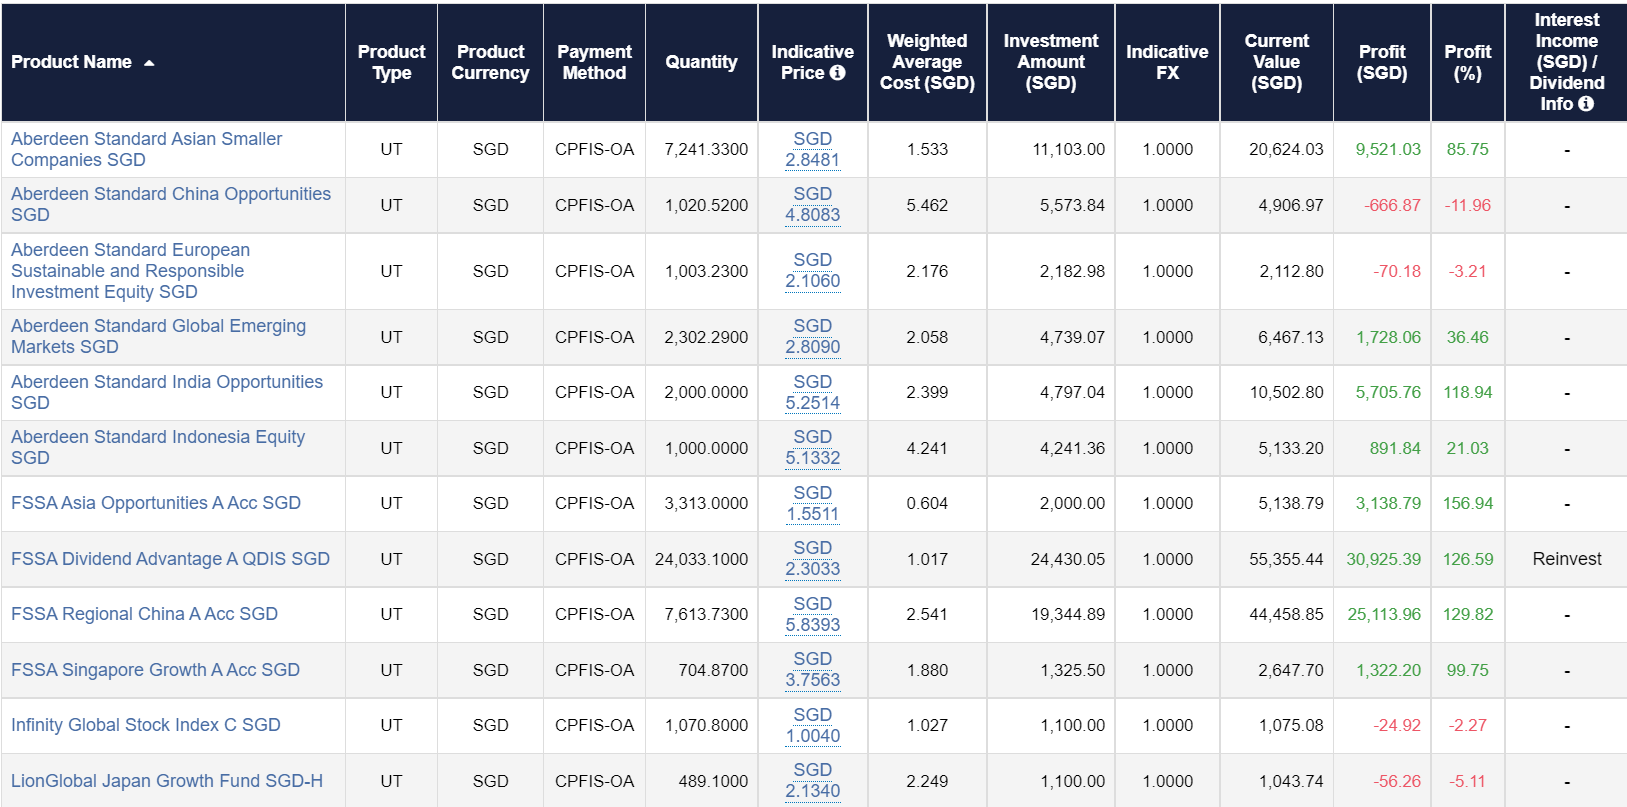Select current value 55,355.44
The width and height of the screenshot is (1627, 807).
coord(1286,559)
